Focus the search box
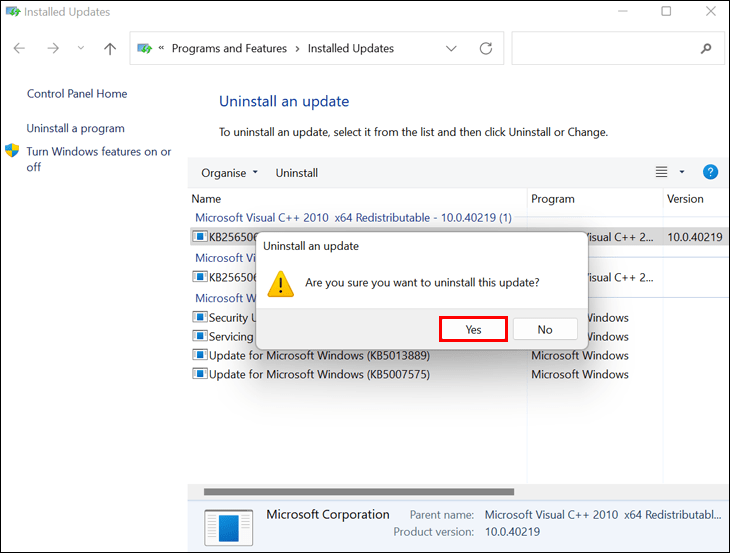 618,48
